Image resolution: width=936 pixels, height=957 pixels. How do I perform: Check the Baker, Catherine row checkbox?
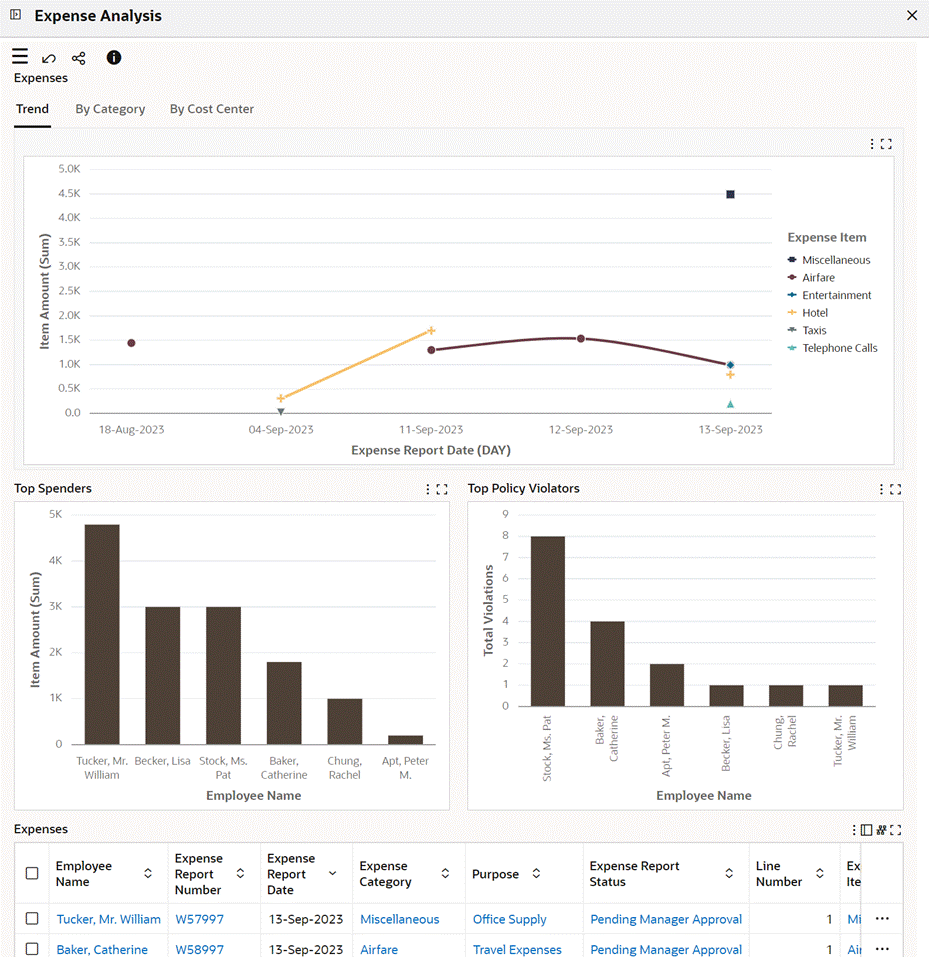point(32,949)
